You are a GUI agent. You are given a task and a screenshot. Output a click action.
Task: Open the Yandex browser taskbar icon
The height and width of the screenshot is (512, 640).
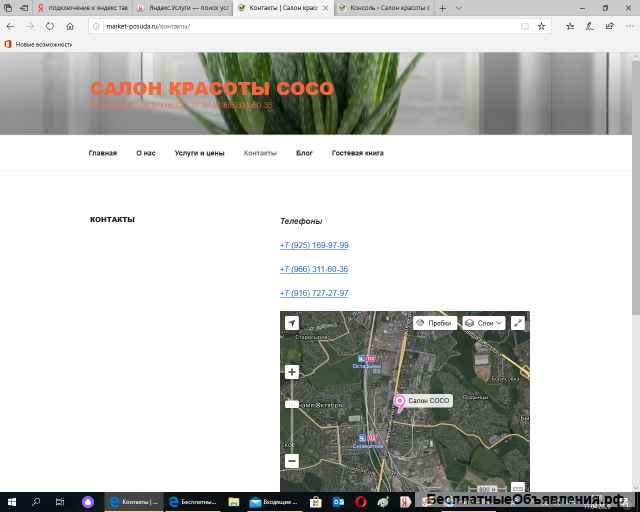tap(405, 502)
